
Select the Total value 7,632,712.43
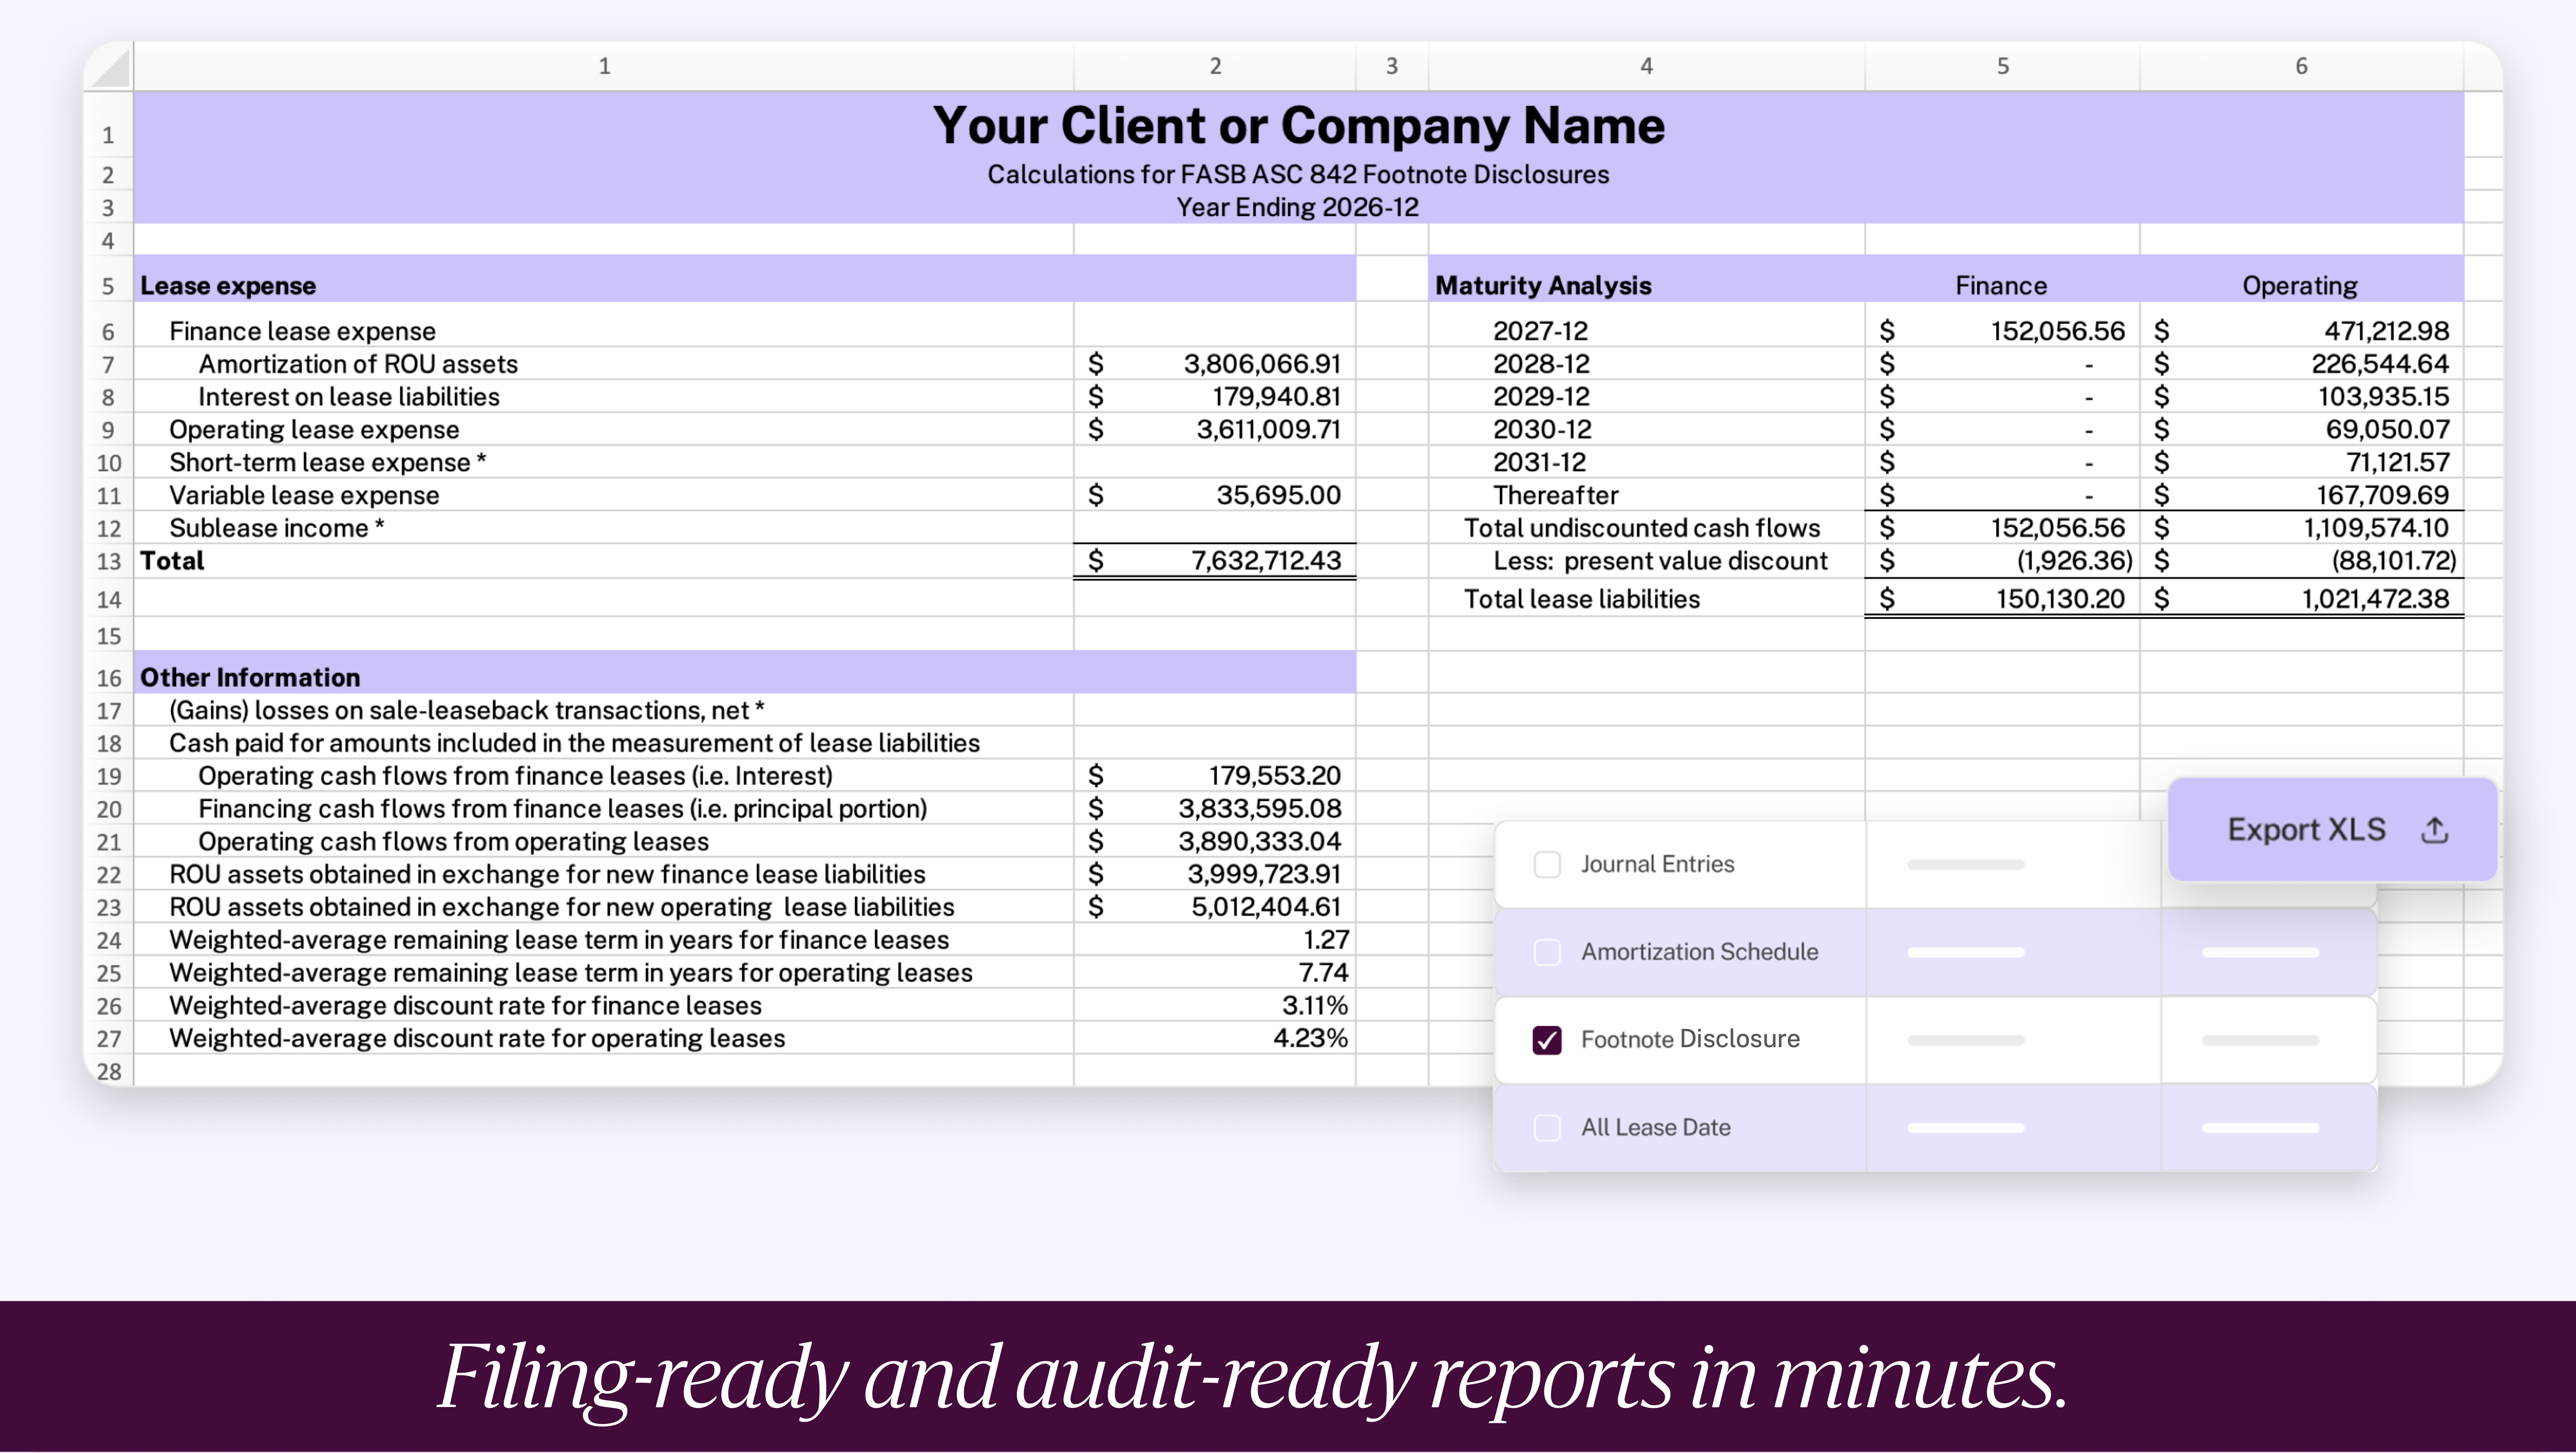[1266, 561]
